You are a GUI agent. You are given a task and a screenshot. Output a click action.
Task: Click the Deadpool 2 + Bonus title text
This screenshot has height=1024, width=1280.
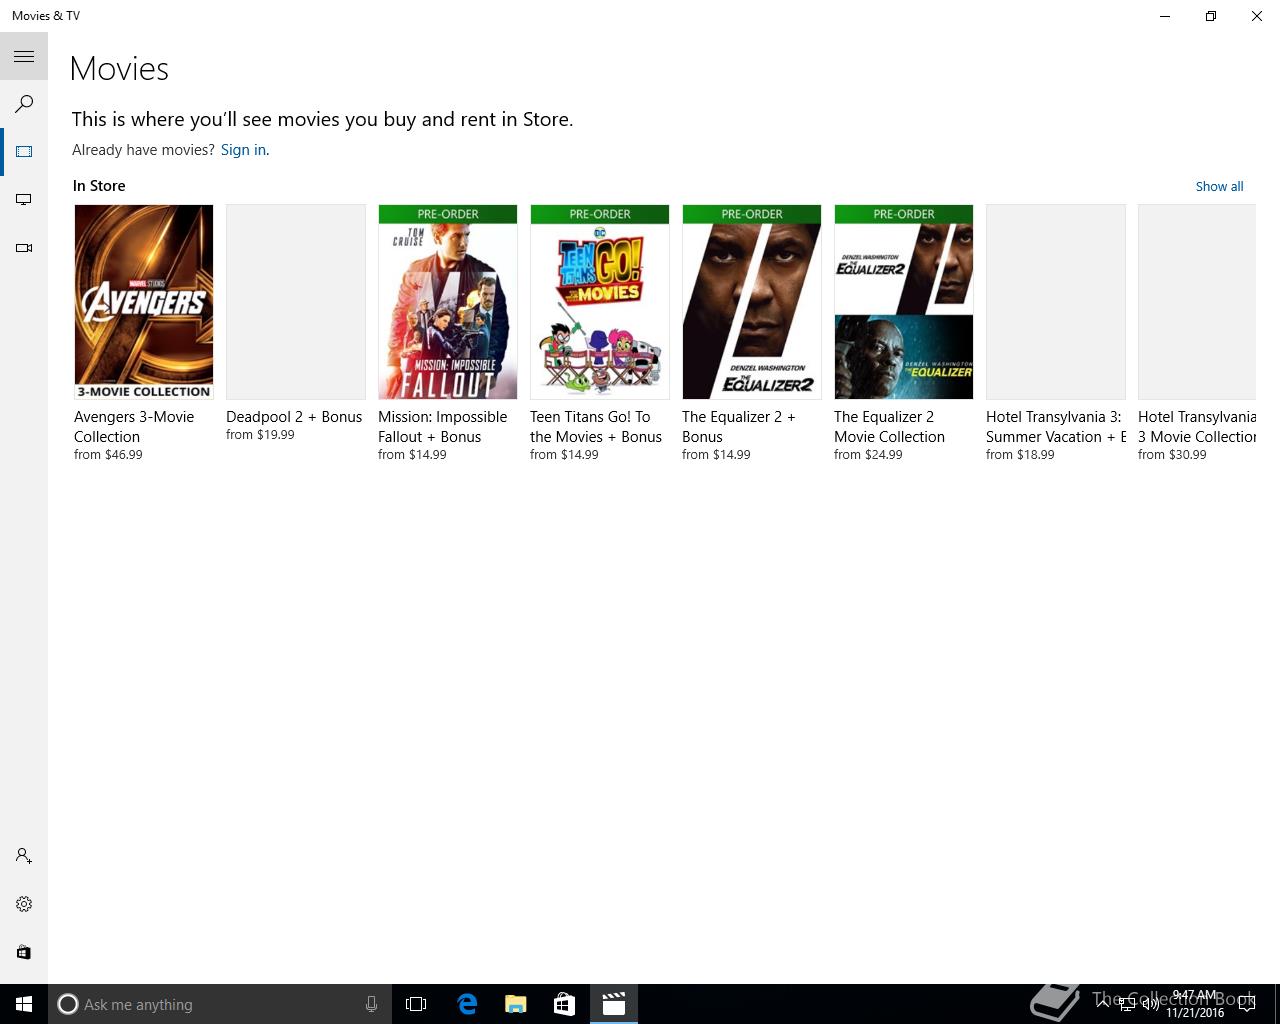294,417
